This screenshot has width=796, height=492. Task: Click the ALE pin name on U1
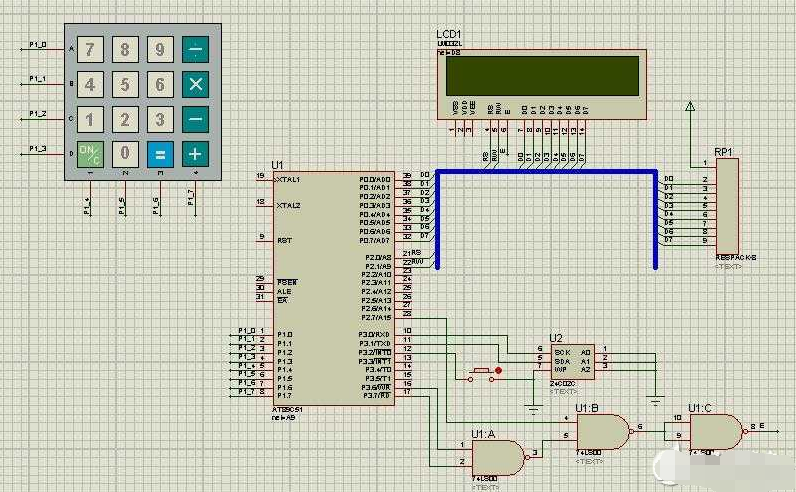(x=284, y=291)
